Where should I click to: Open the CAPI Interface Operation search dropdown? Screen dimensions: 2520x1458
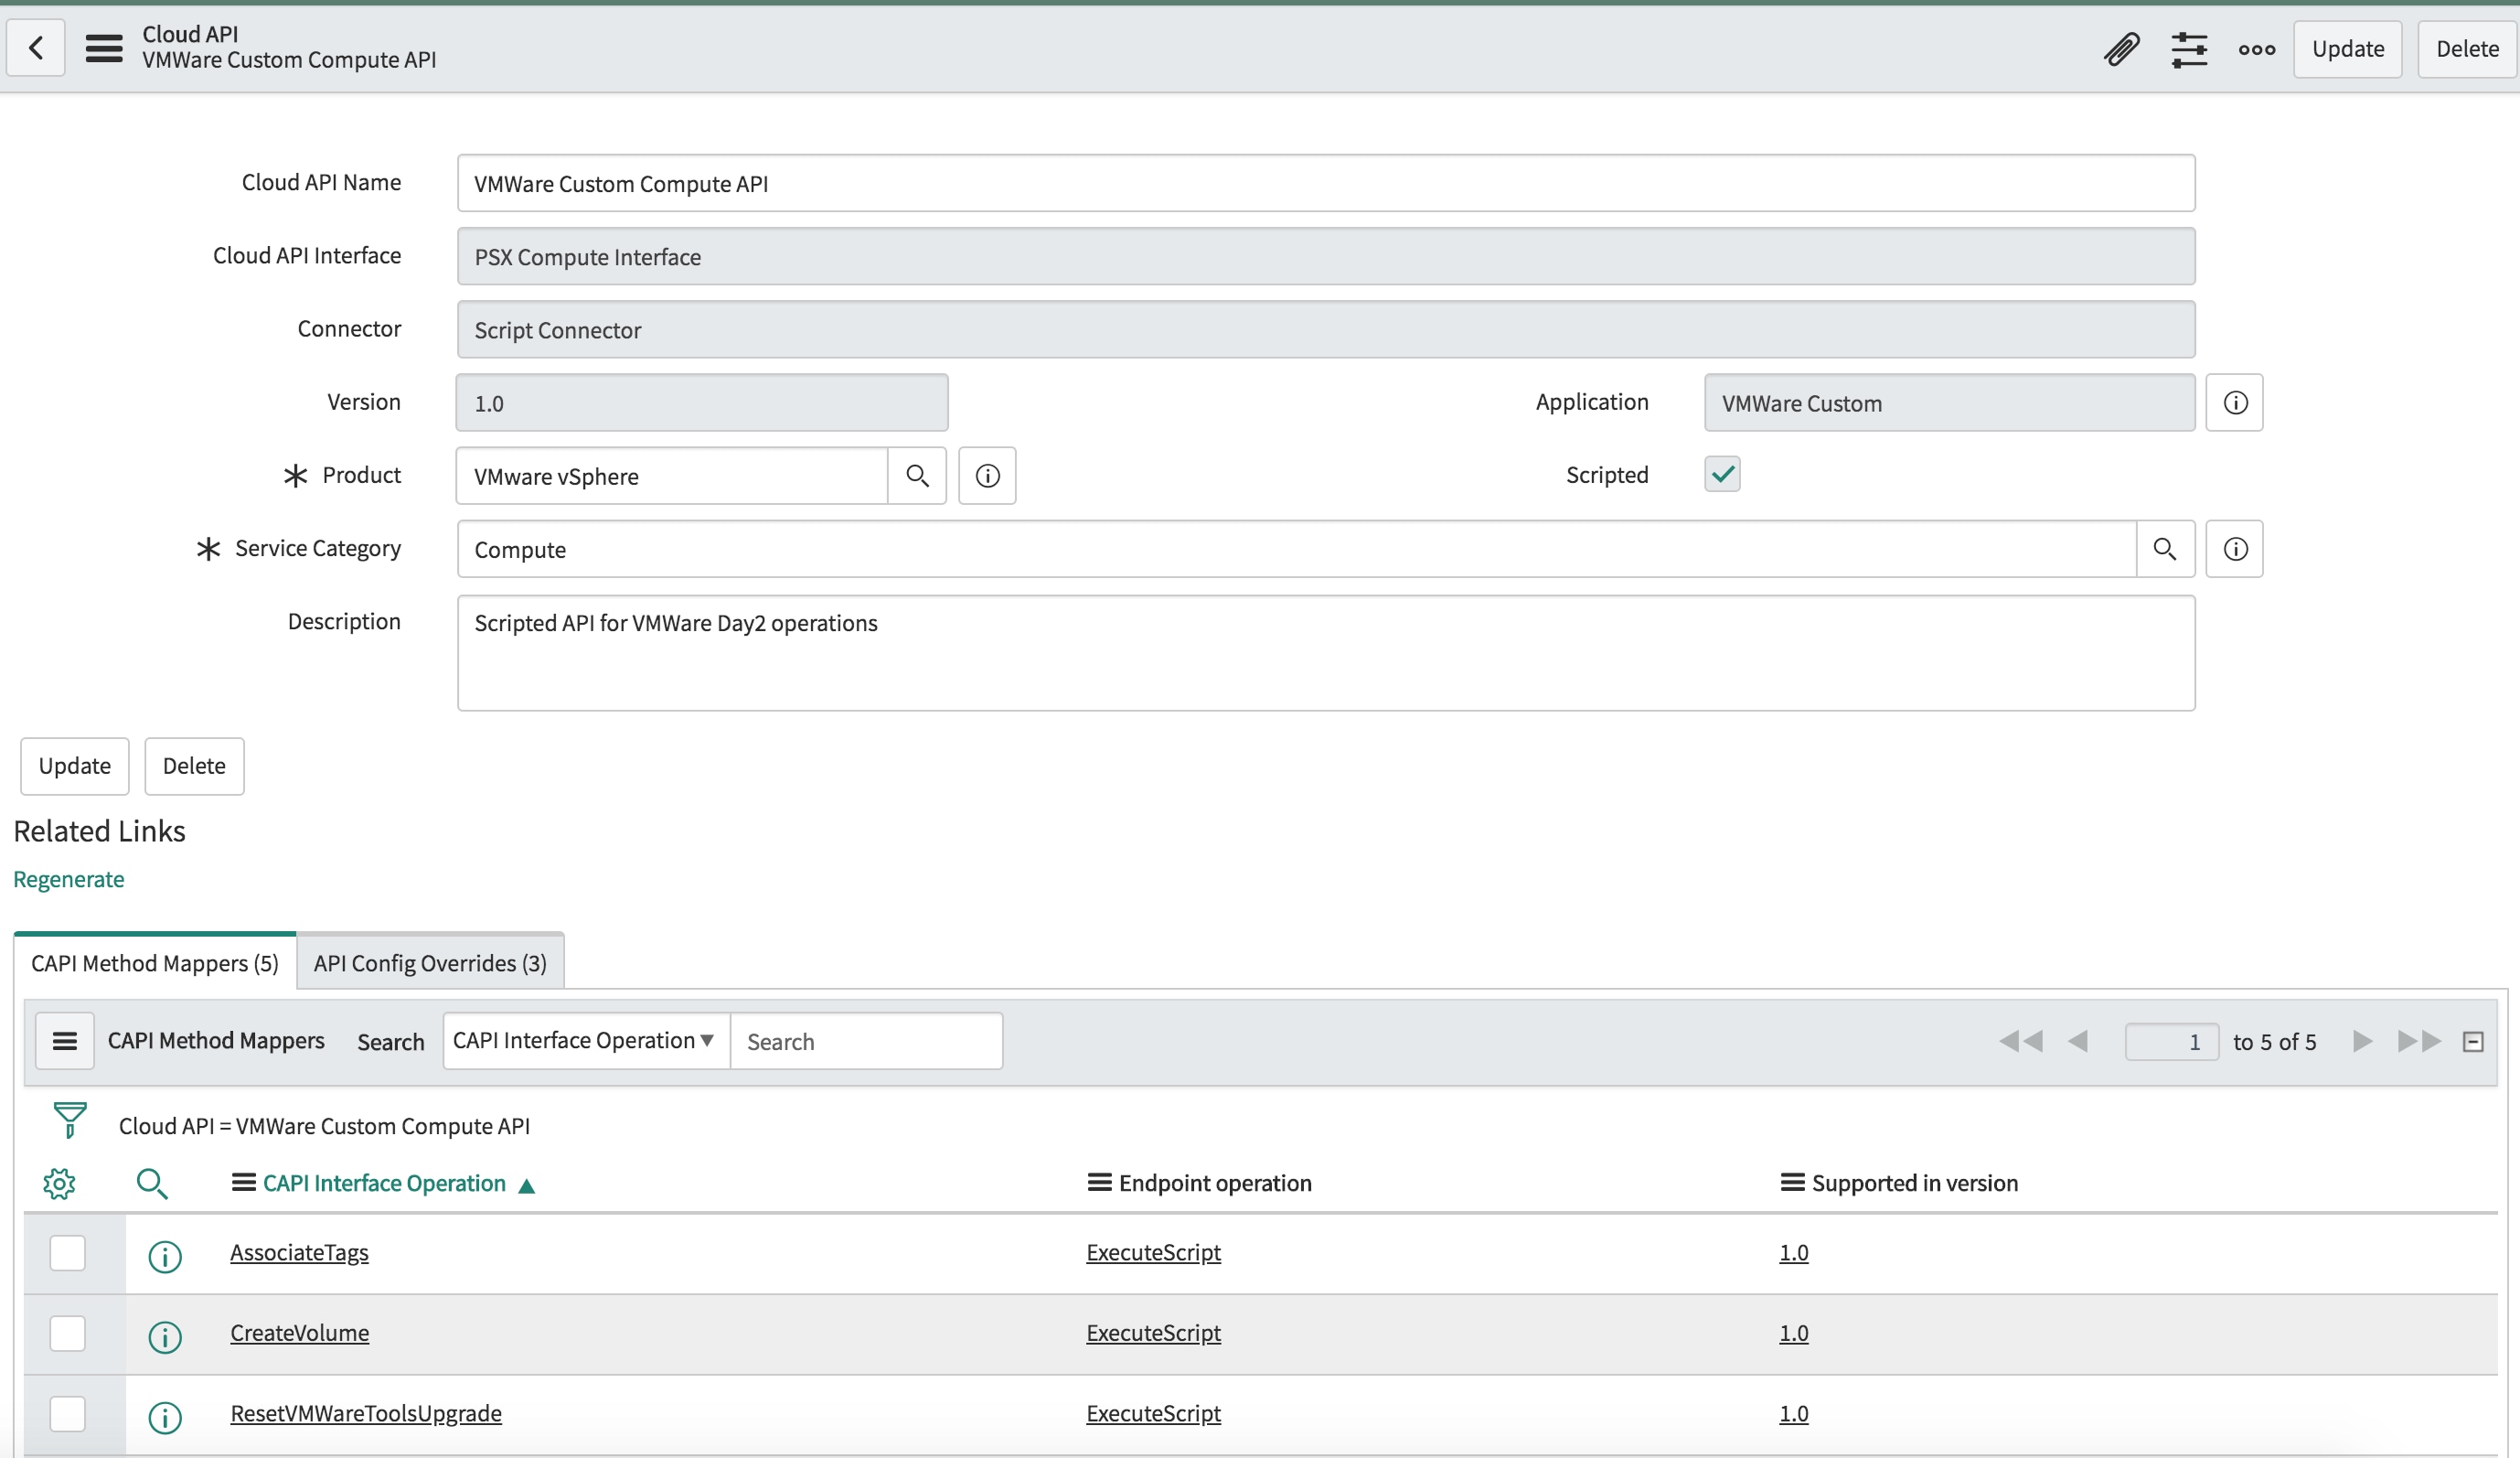[x=586, y=1040]
